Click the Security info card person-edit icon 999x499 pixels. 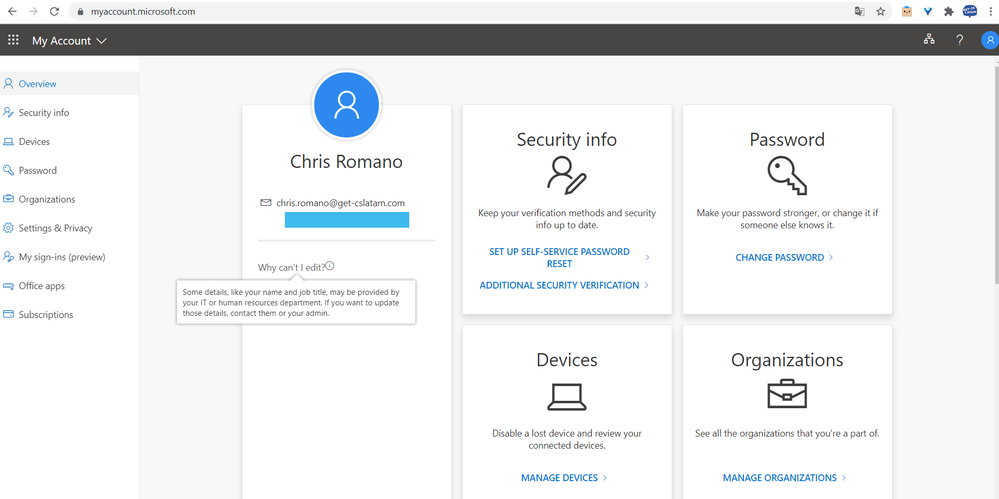[566, 176]
